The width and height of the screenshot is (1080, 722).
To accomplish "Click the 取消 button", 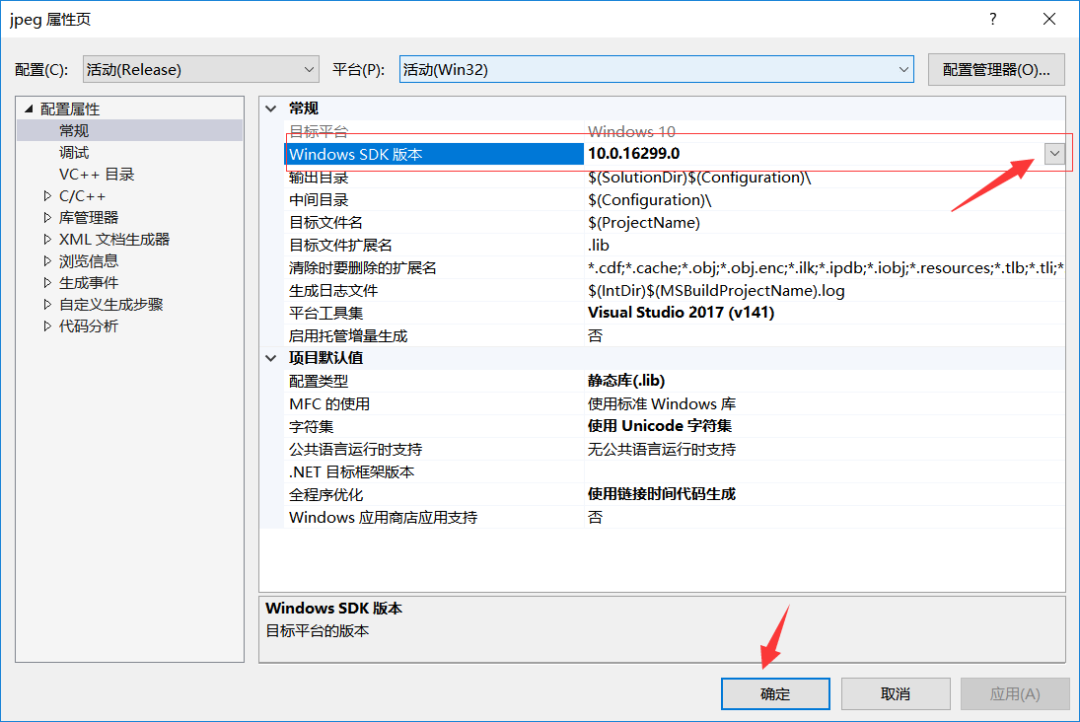I will (895, 693).
